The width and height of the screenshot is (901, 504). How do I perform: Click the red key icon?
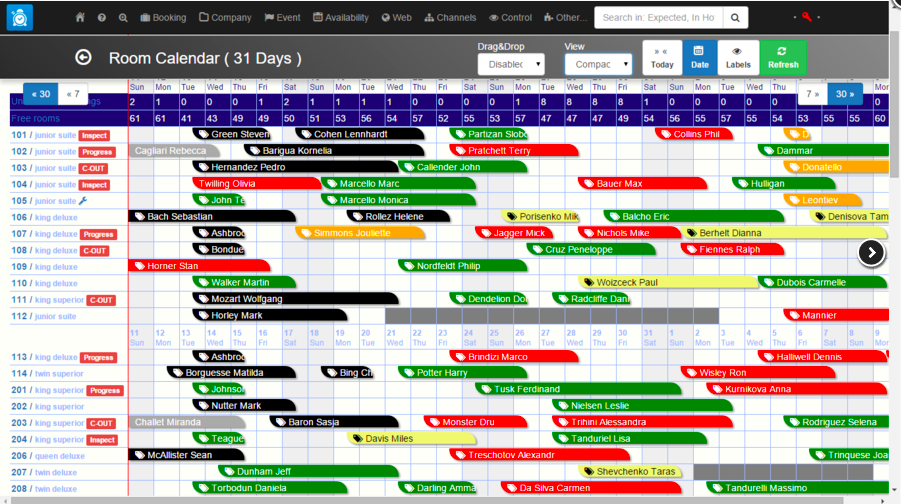[x=807, y=17]
